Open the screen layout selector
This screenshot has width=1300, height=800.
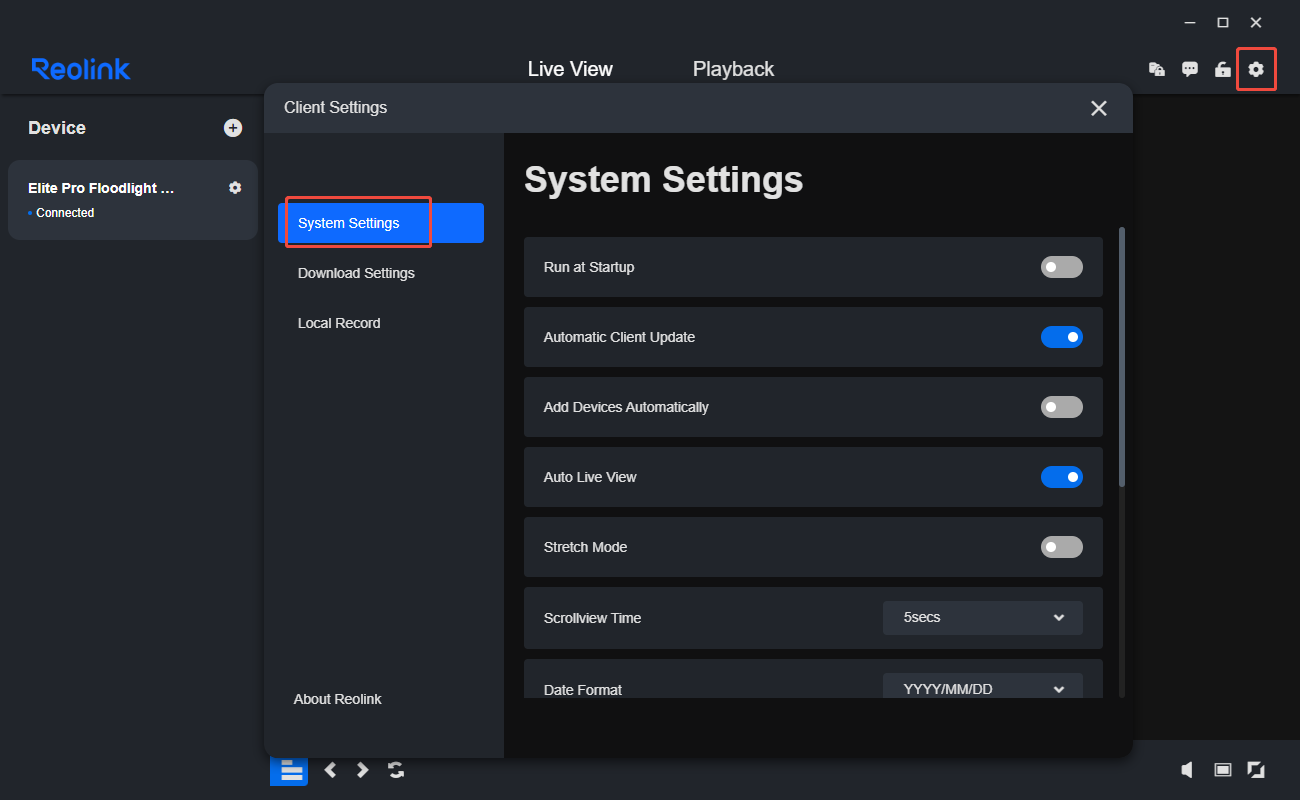[288, 770]
